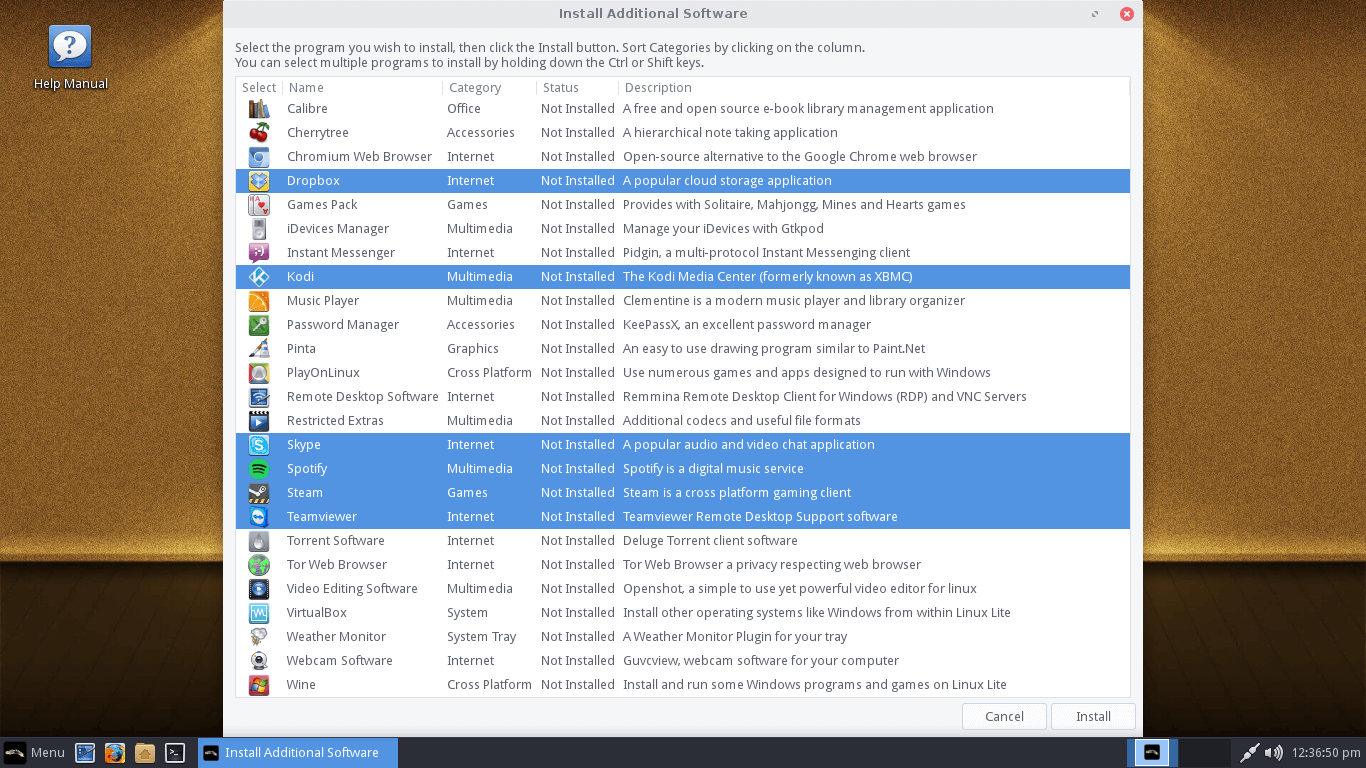Click the Pinta 'Graphics' category cell

(x=473, y=349)
